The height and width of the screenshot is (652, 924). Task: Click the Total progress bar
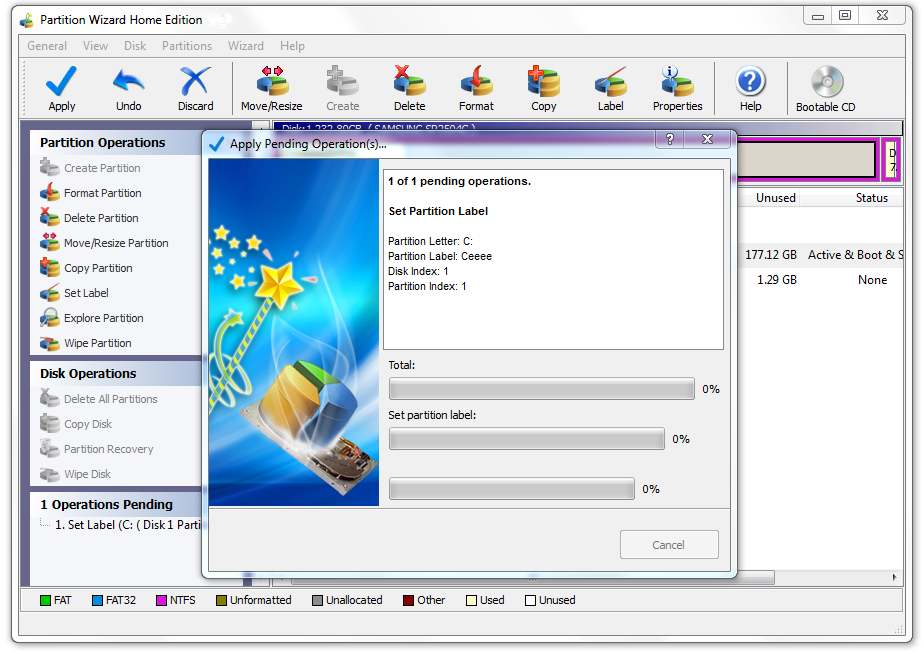pyautogui.click(x=542, y=389)
